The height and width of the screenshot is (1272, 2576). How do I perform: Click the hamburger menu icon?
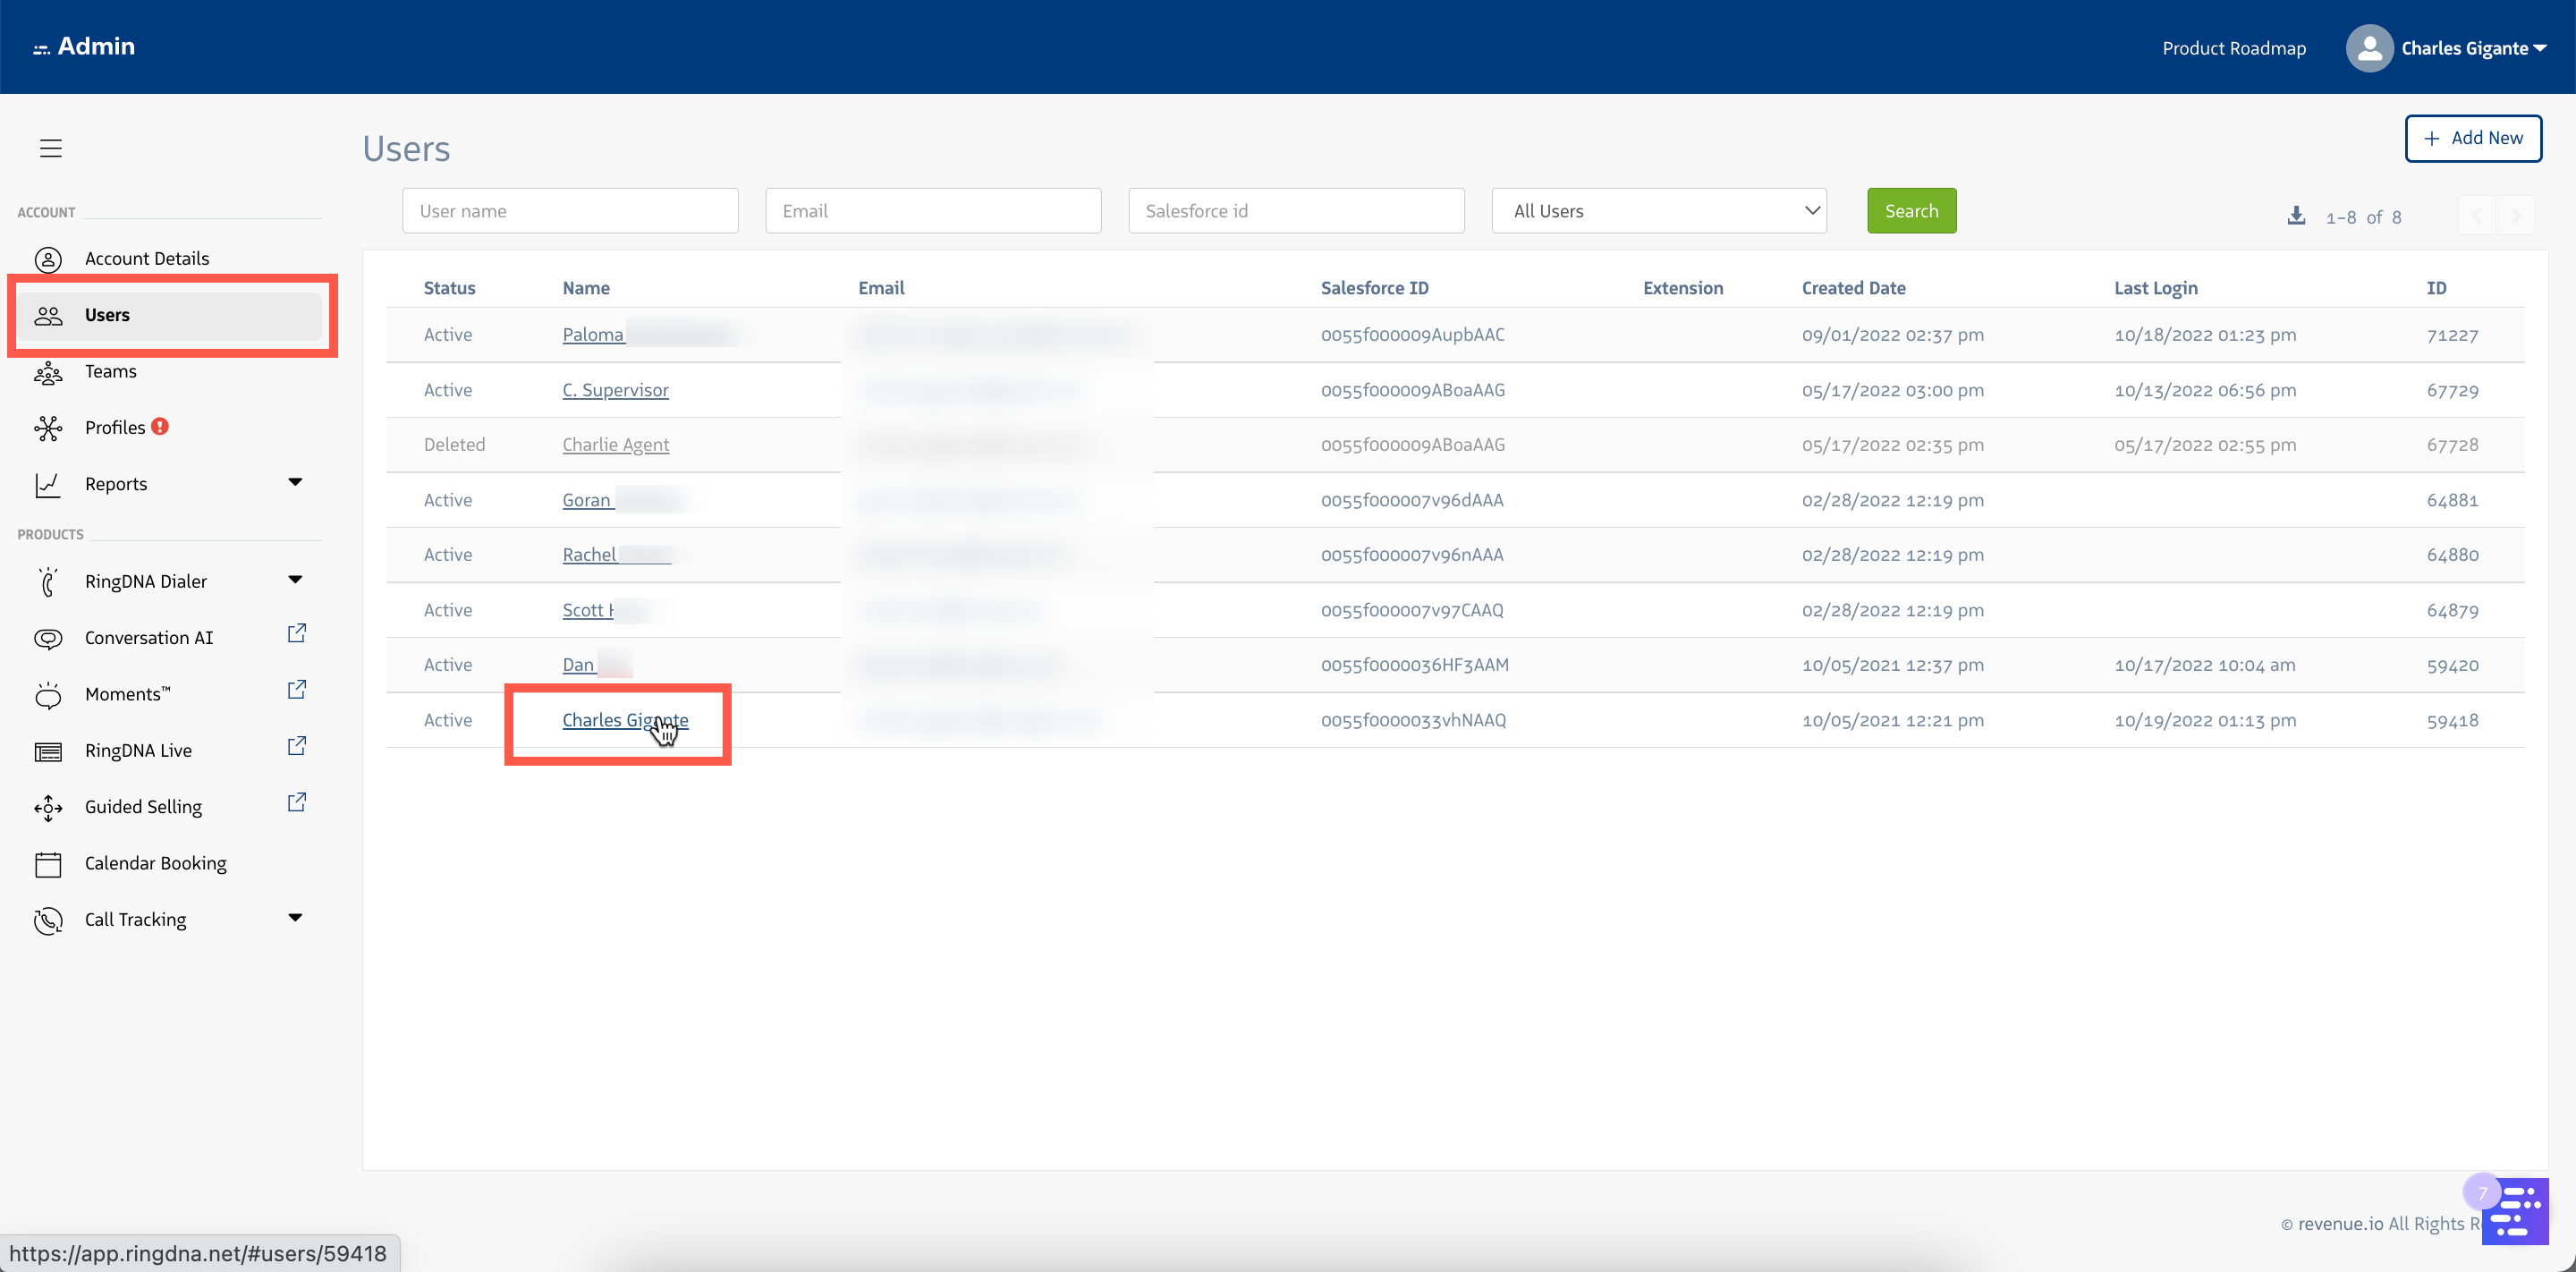click(51, 148)
